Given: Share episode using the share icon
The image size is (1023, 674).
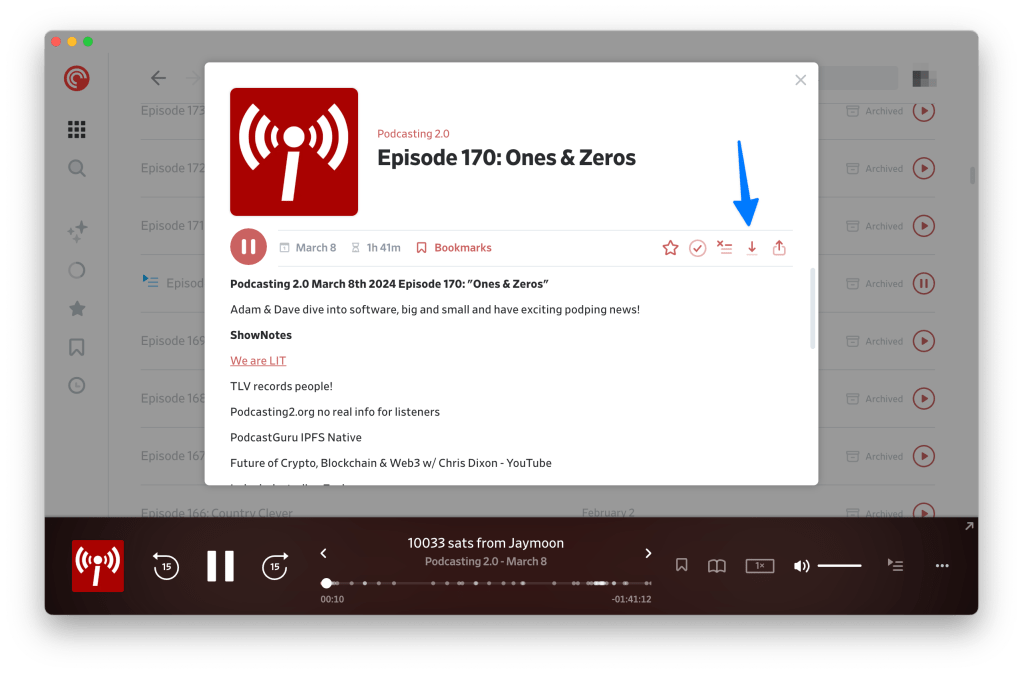Looking at the screenshot, I should [x=779, y=248].
